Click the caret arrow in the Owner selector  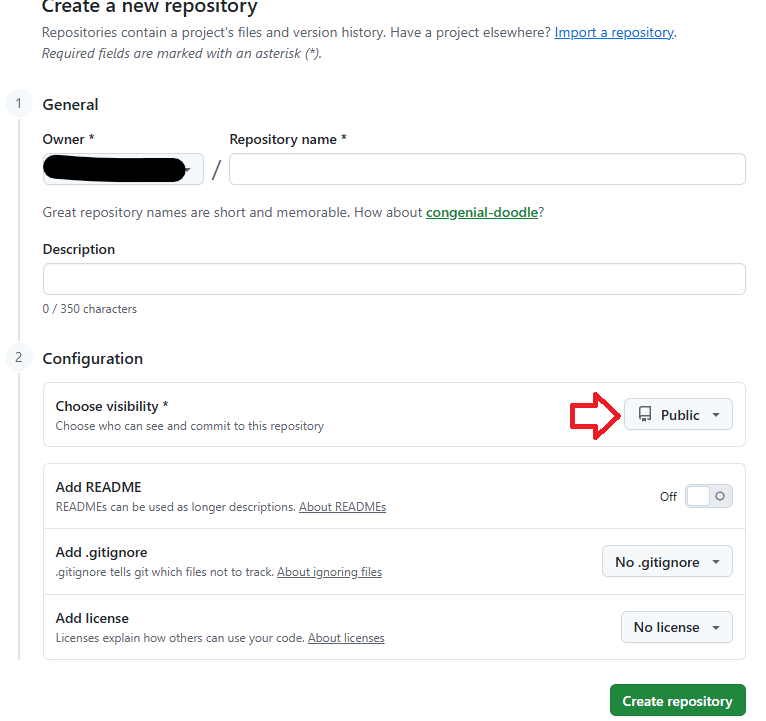188,171
